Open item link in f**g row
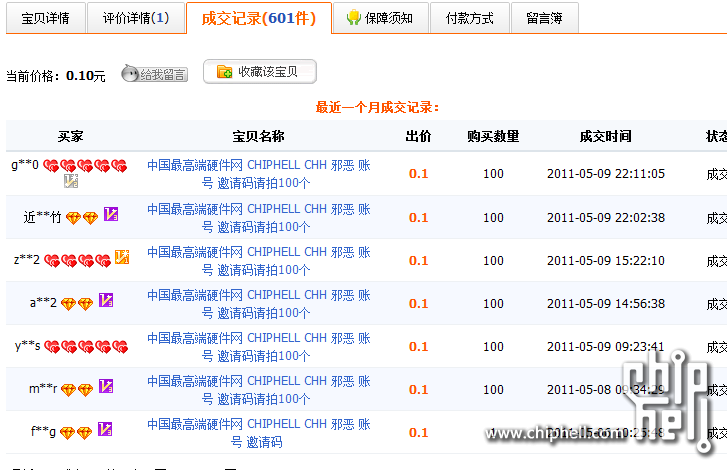 tap(259, 433)
